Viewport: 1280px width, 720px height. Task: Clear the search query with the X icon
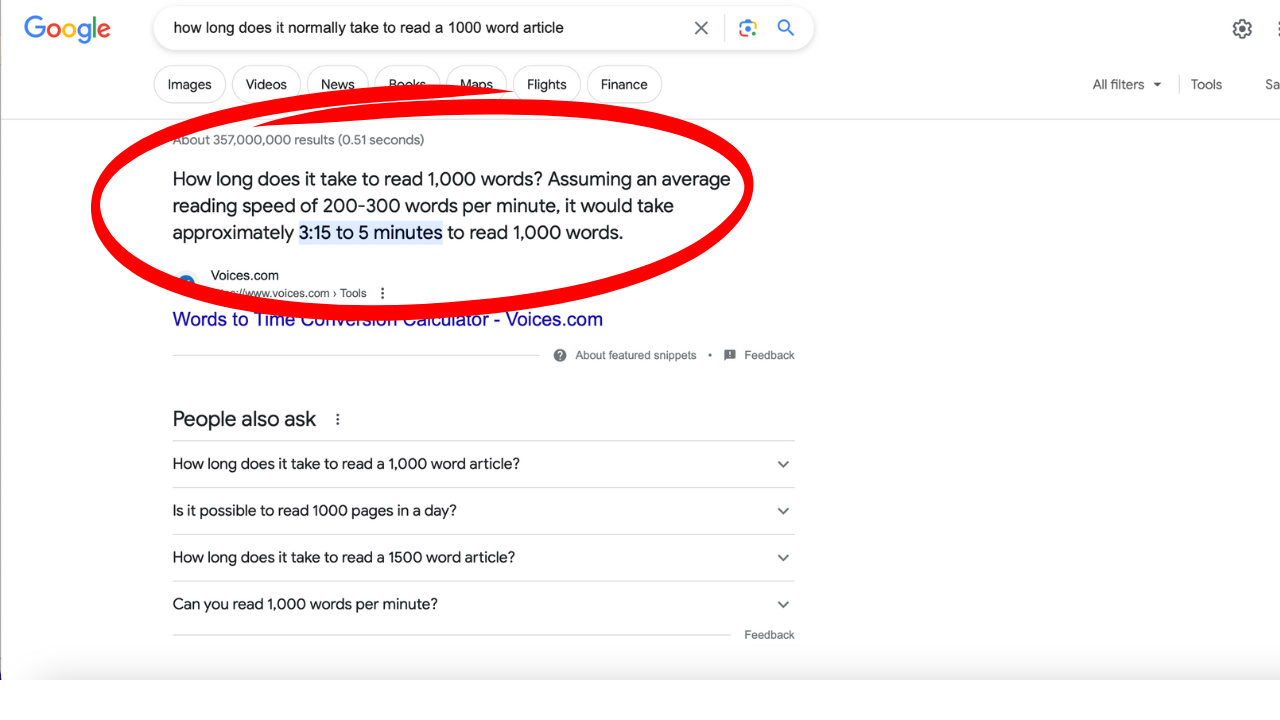pos(701,28)
